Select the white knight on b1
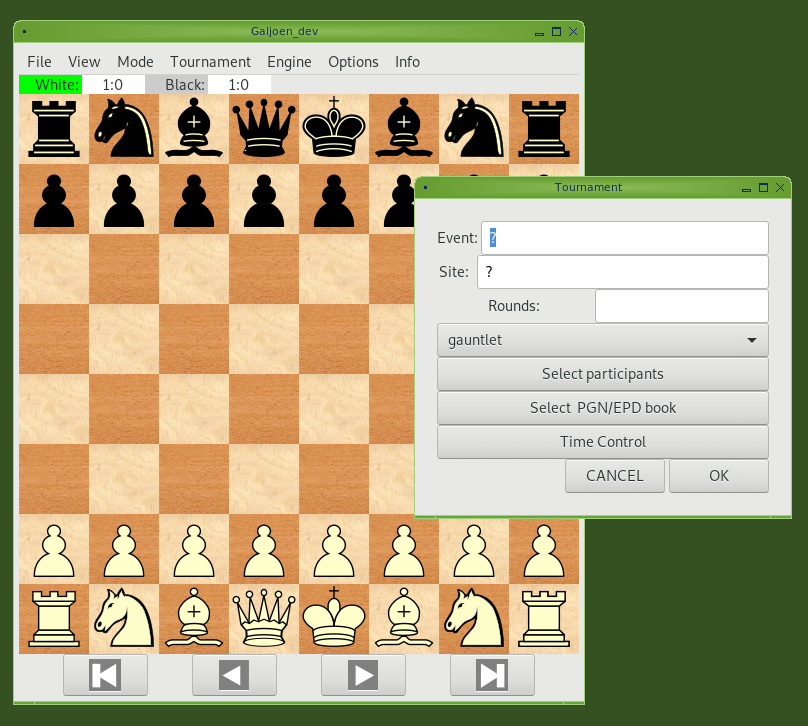808x726 pixels. click(x=124, y=619)
